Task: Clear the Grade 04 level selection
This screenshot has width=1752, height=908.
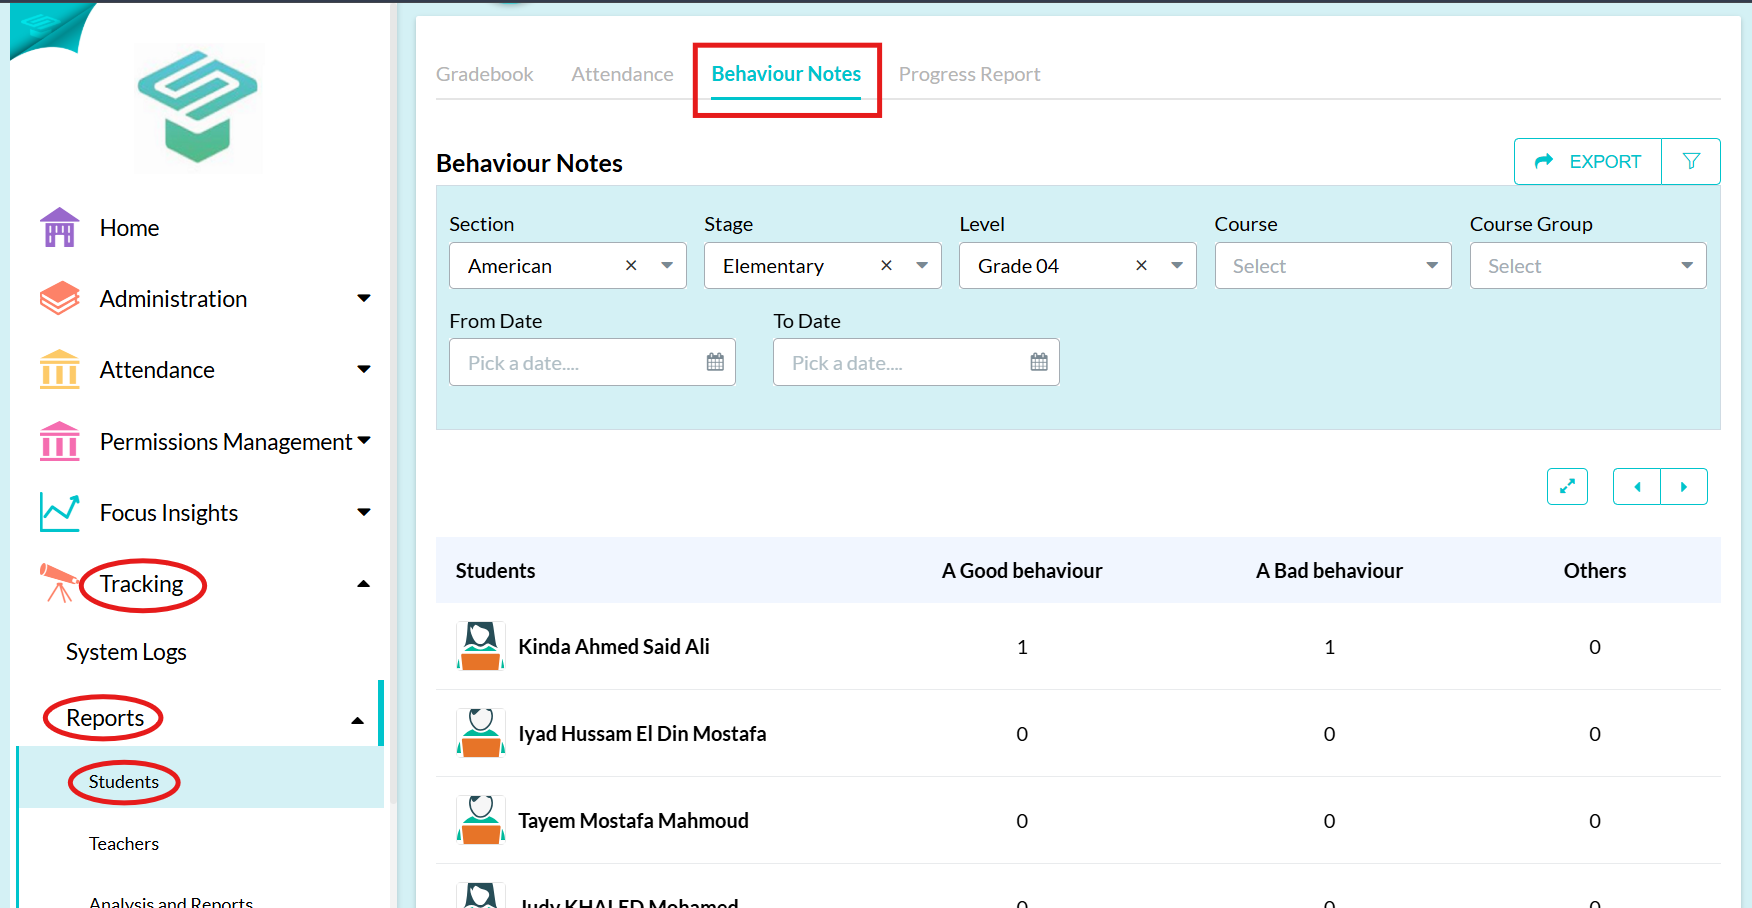Action: (1141, 265)
